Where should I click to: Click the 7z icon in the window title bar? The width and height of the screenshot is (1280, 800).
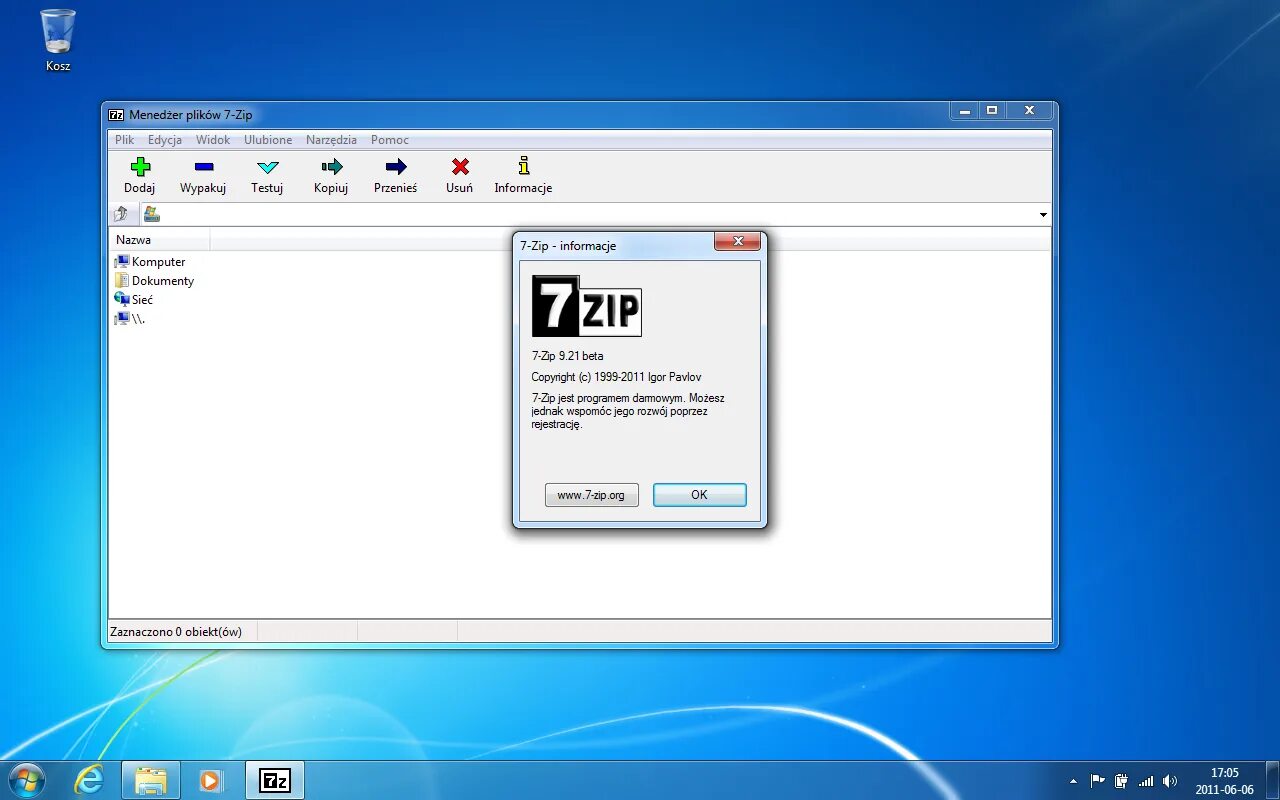pos(116,115)
